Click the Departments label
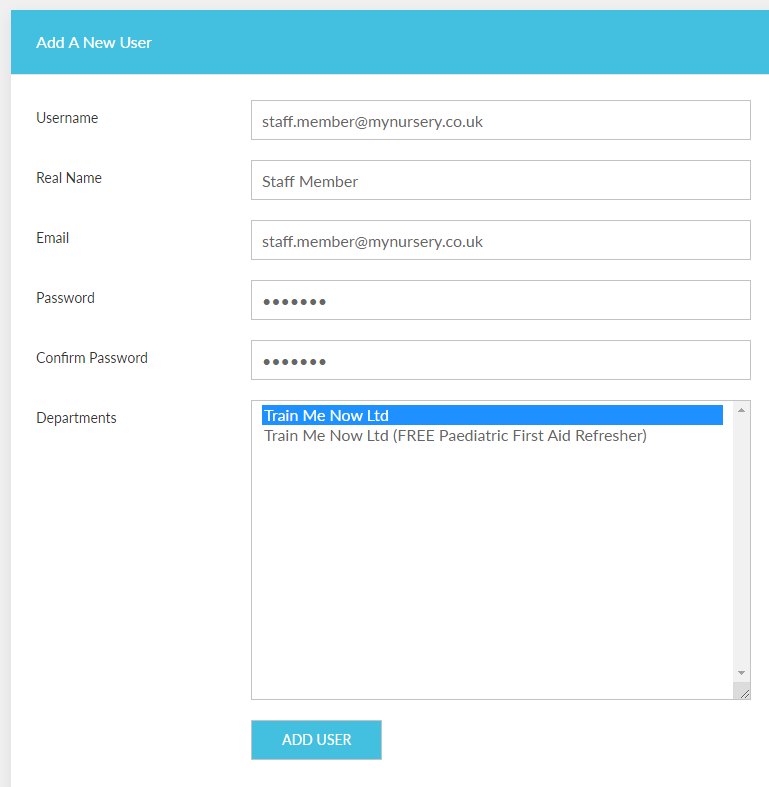This screenshot has width=769, height=787. tap(76, 418)
